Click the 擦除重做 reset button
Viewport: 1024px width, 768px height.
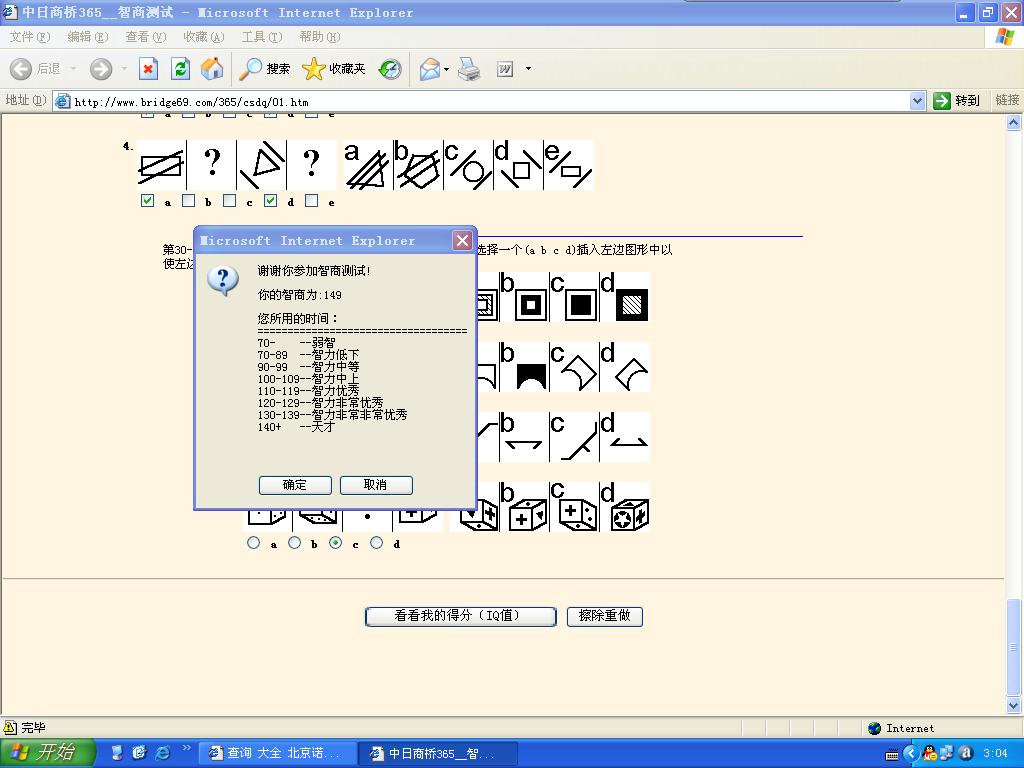[604, 616]
